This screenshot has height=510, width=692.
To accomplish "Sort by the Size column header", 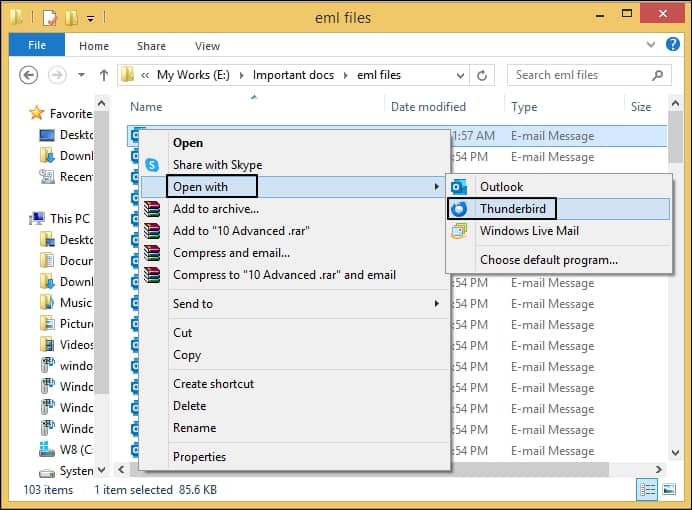I will (x=641, y=107).
